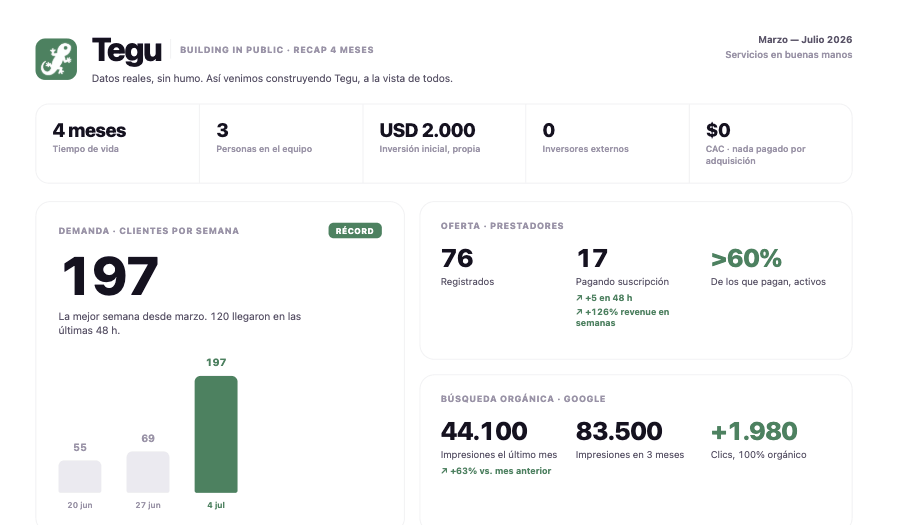Click the 20 jun bar
This screenshot has height=525, width=909.
(x=80, y=476)
